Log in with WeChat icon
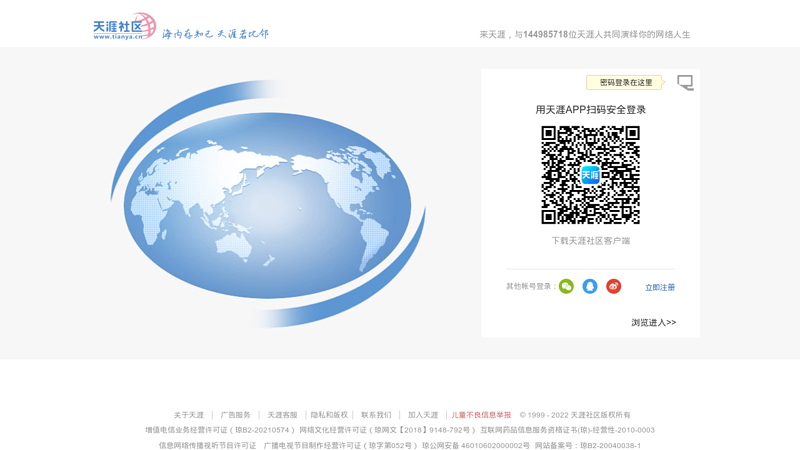 click(x=566, y=286)
